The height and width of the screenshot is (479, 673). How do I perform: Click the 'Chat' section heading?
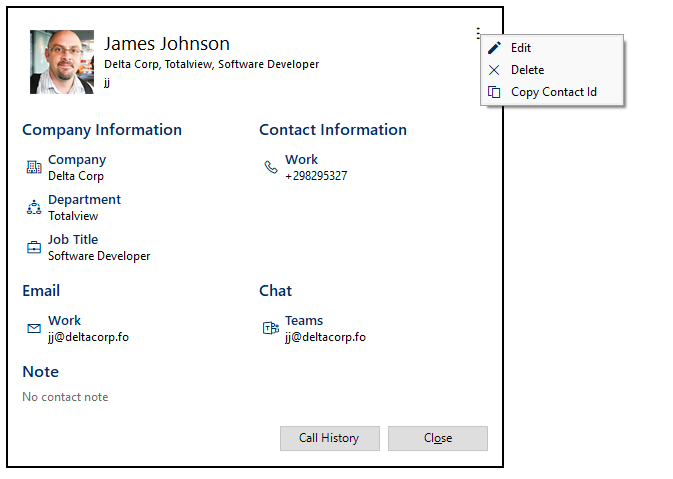(276, 291)
